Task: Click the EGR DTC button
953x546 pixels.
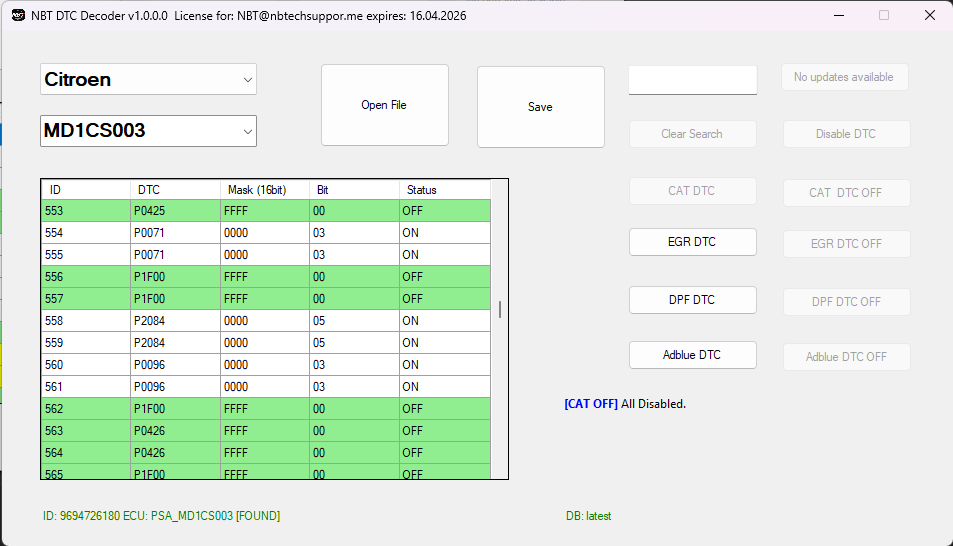Action: click(x=692, y=242)
